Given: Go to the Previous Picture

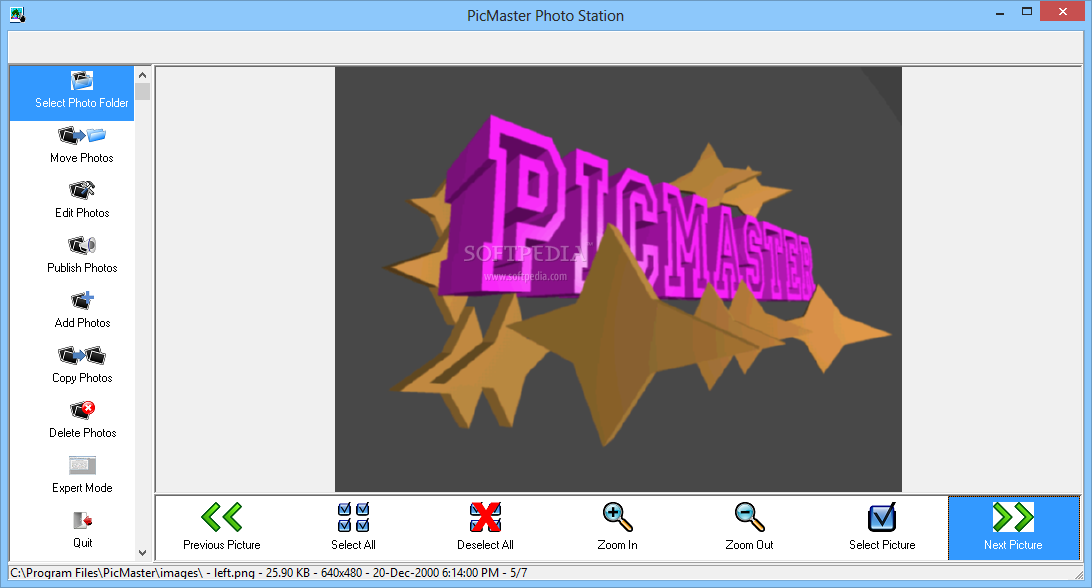Looking at the screenshot, I should coord(221,527).
